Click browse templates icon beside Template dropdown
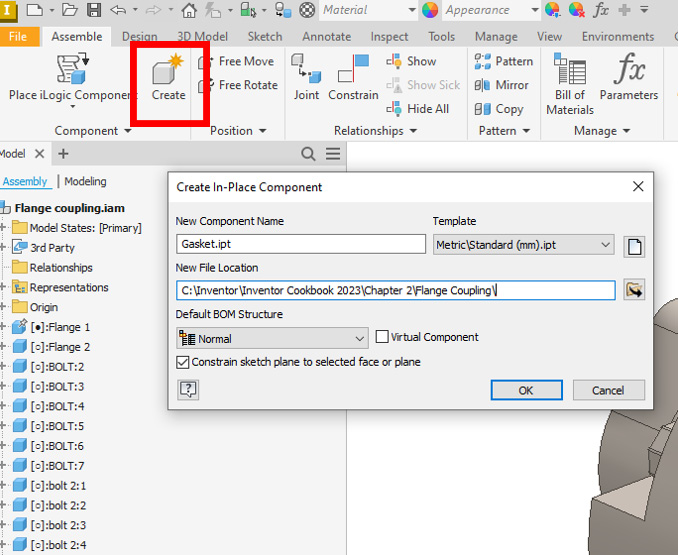The height and width of the screenshot is (555, 678). coord(634,247)
